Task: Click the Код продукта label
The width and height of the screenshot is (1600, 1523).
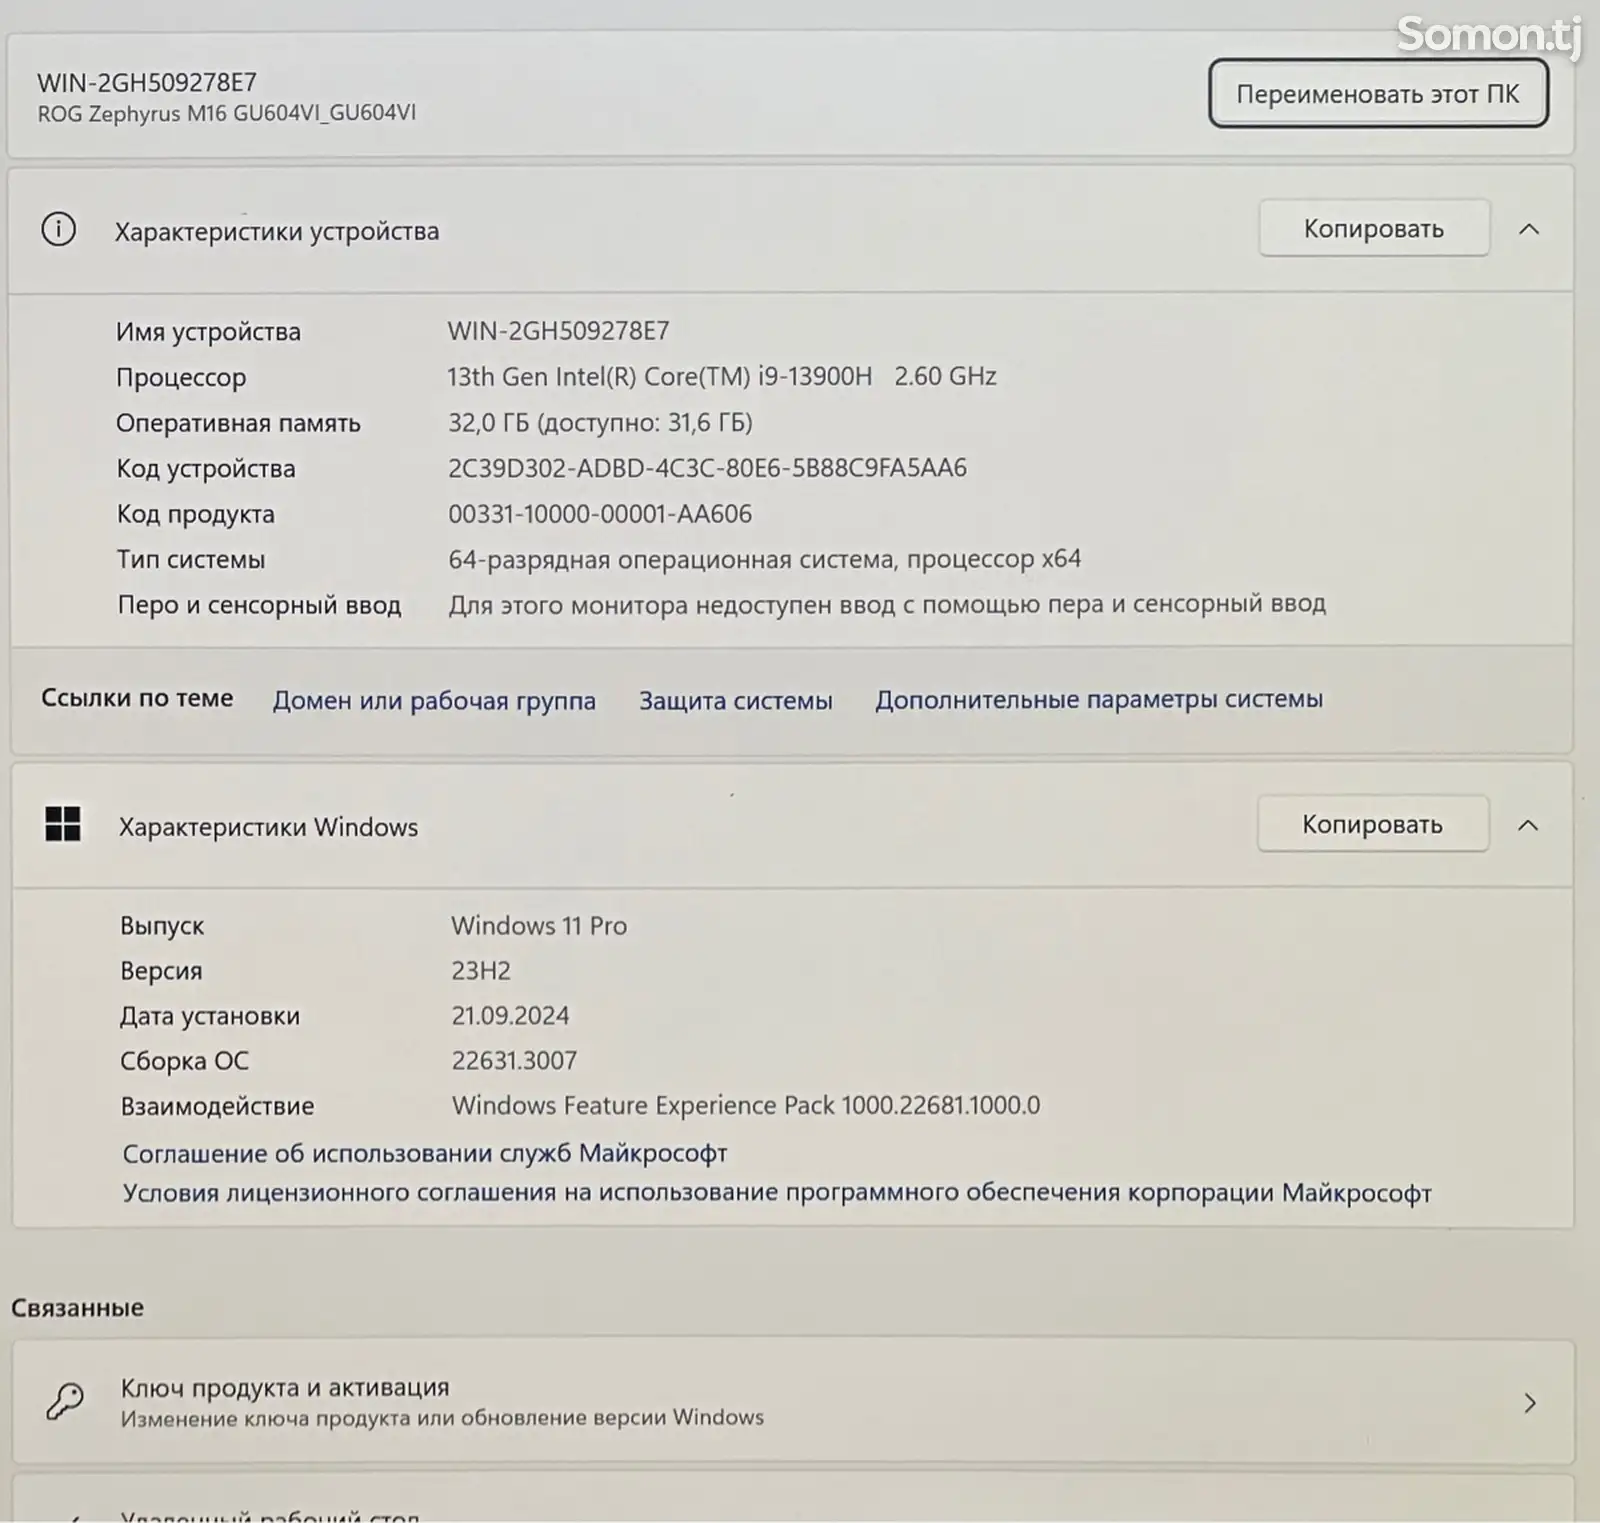Action: click(195, 514)
